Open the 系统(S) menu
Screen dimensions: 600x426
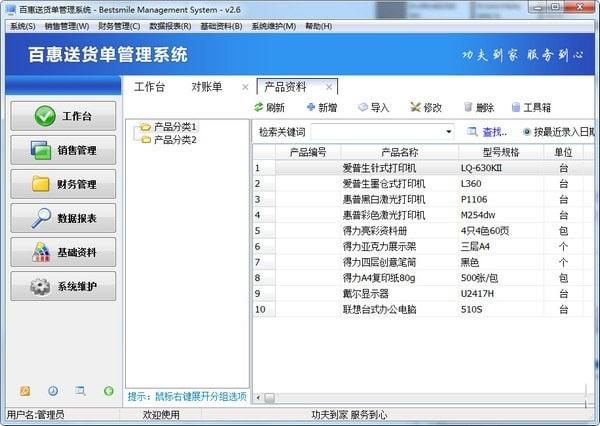23,26
